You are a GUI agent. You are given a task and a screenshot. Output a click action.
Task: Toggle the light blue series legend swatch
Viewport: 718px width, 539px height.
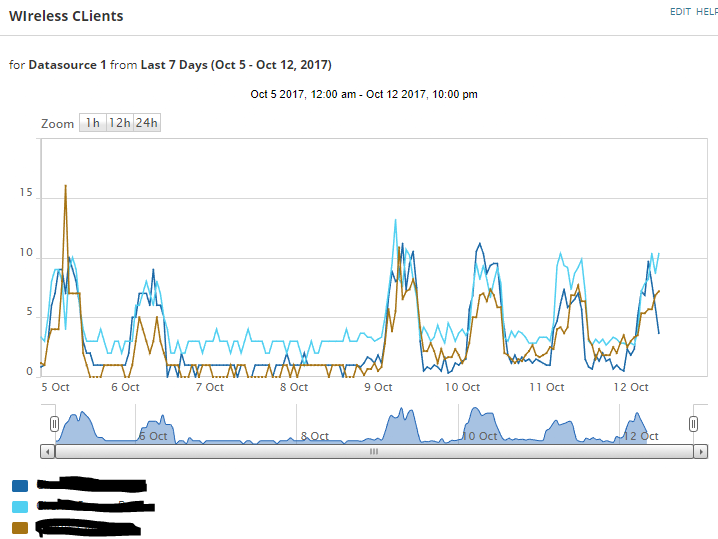click(20, 506)
